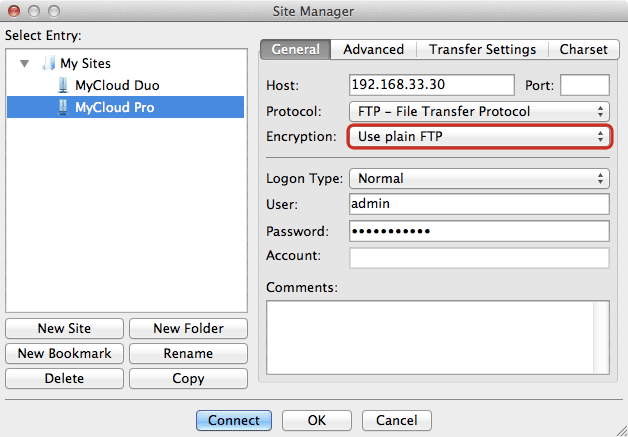Click the New Folder button
The height and width of the screenshot is (437, 628).
click(x=188, y=328)
